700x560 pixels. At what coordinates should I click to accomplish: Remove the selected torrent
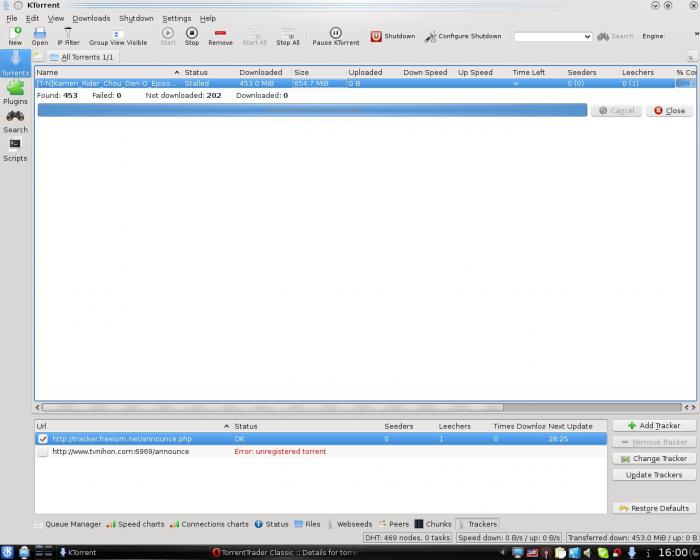(x=220, y=36)
